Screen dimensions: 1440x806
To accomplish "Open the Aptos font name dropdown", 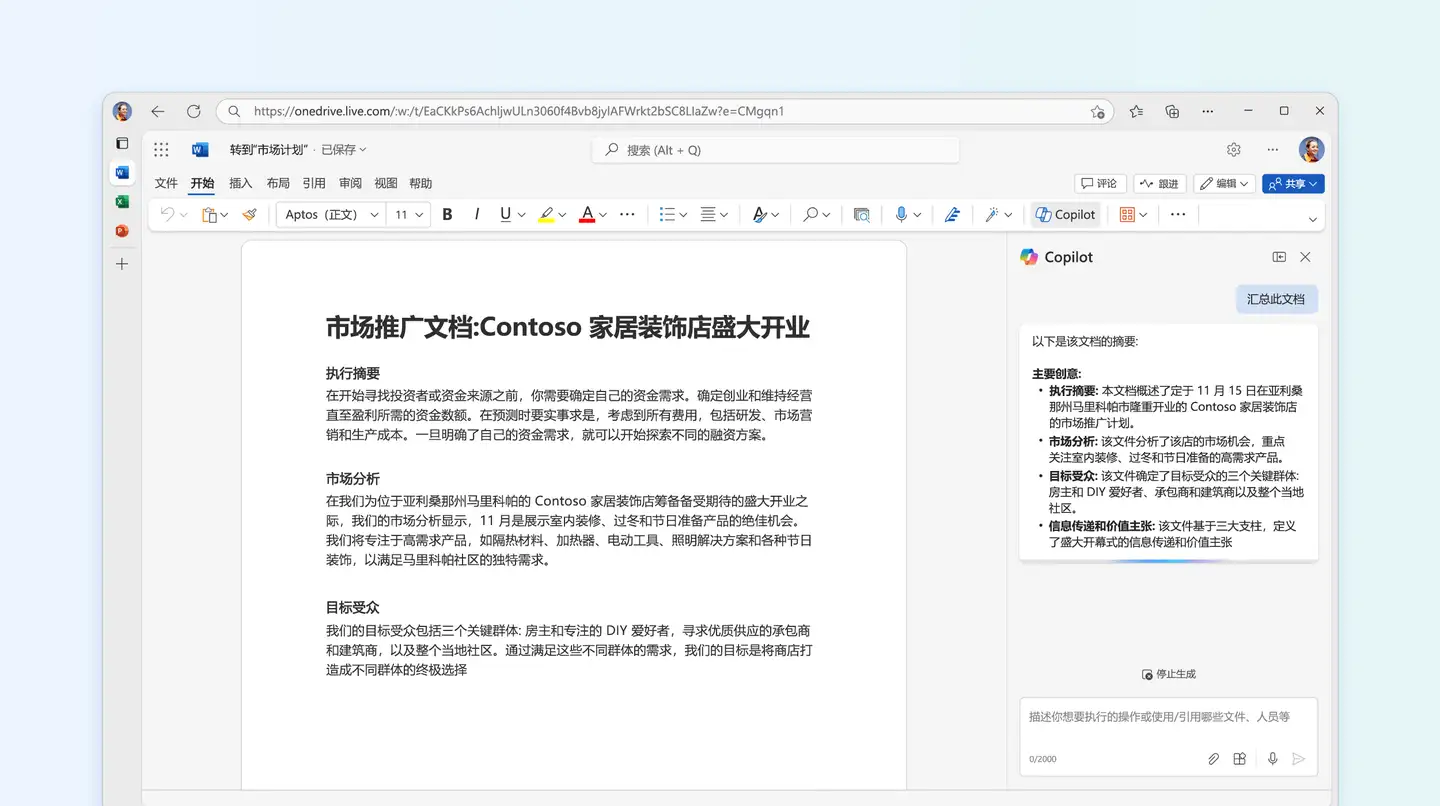I will point(331,214).
